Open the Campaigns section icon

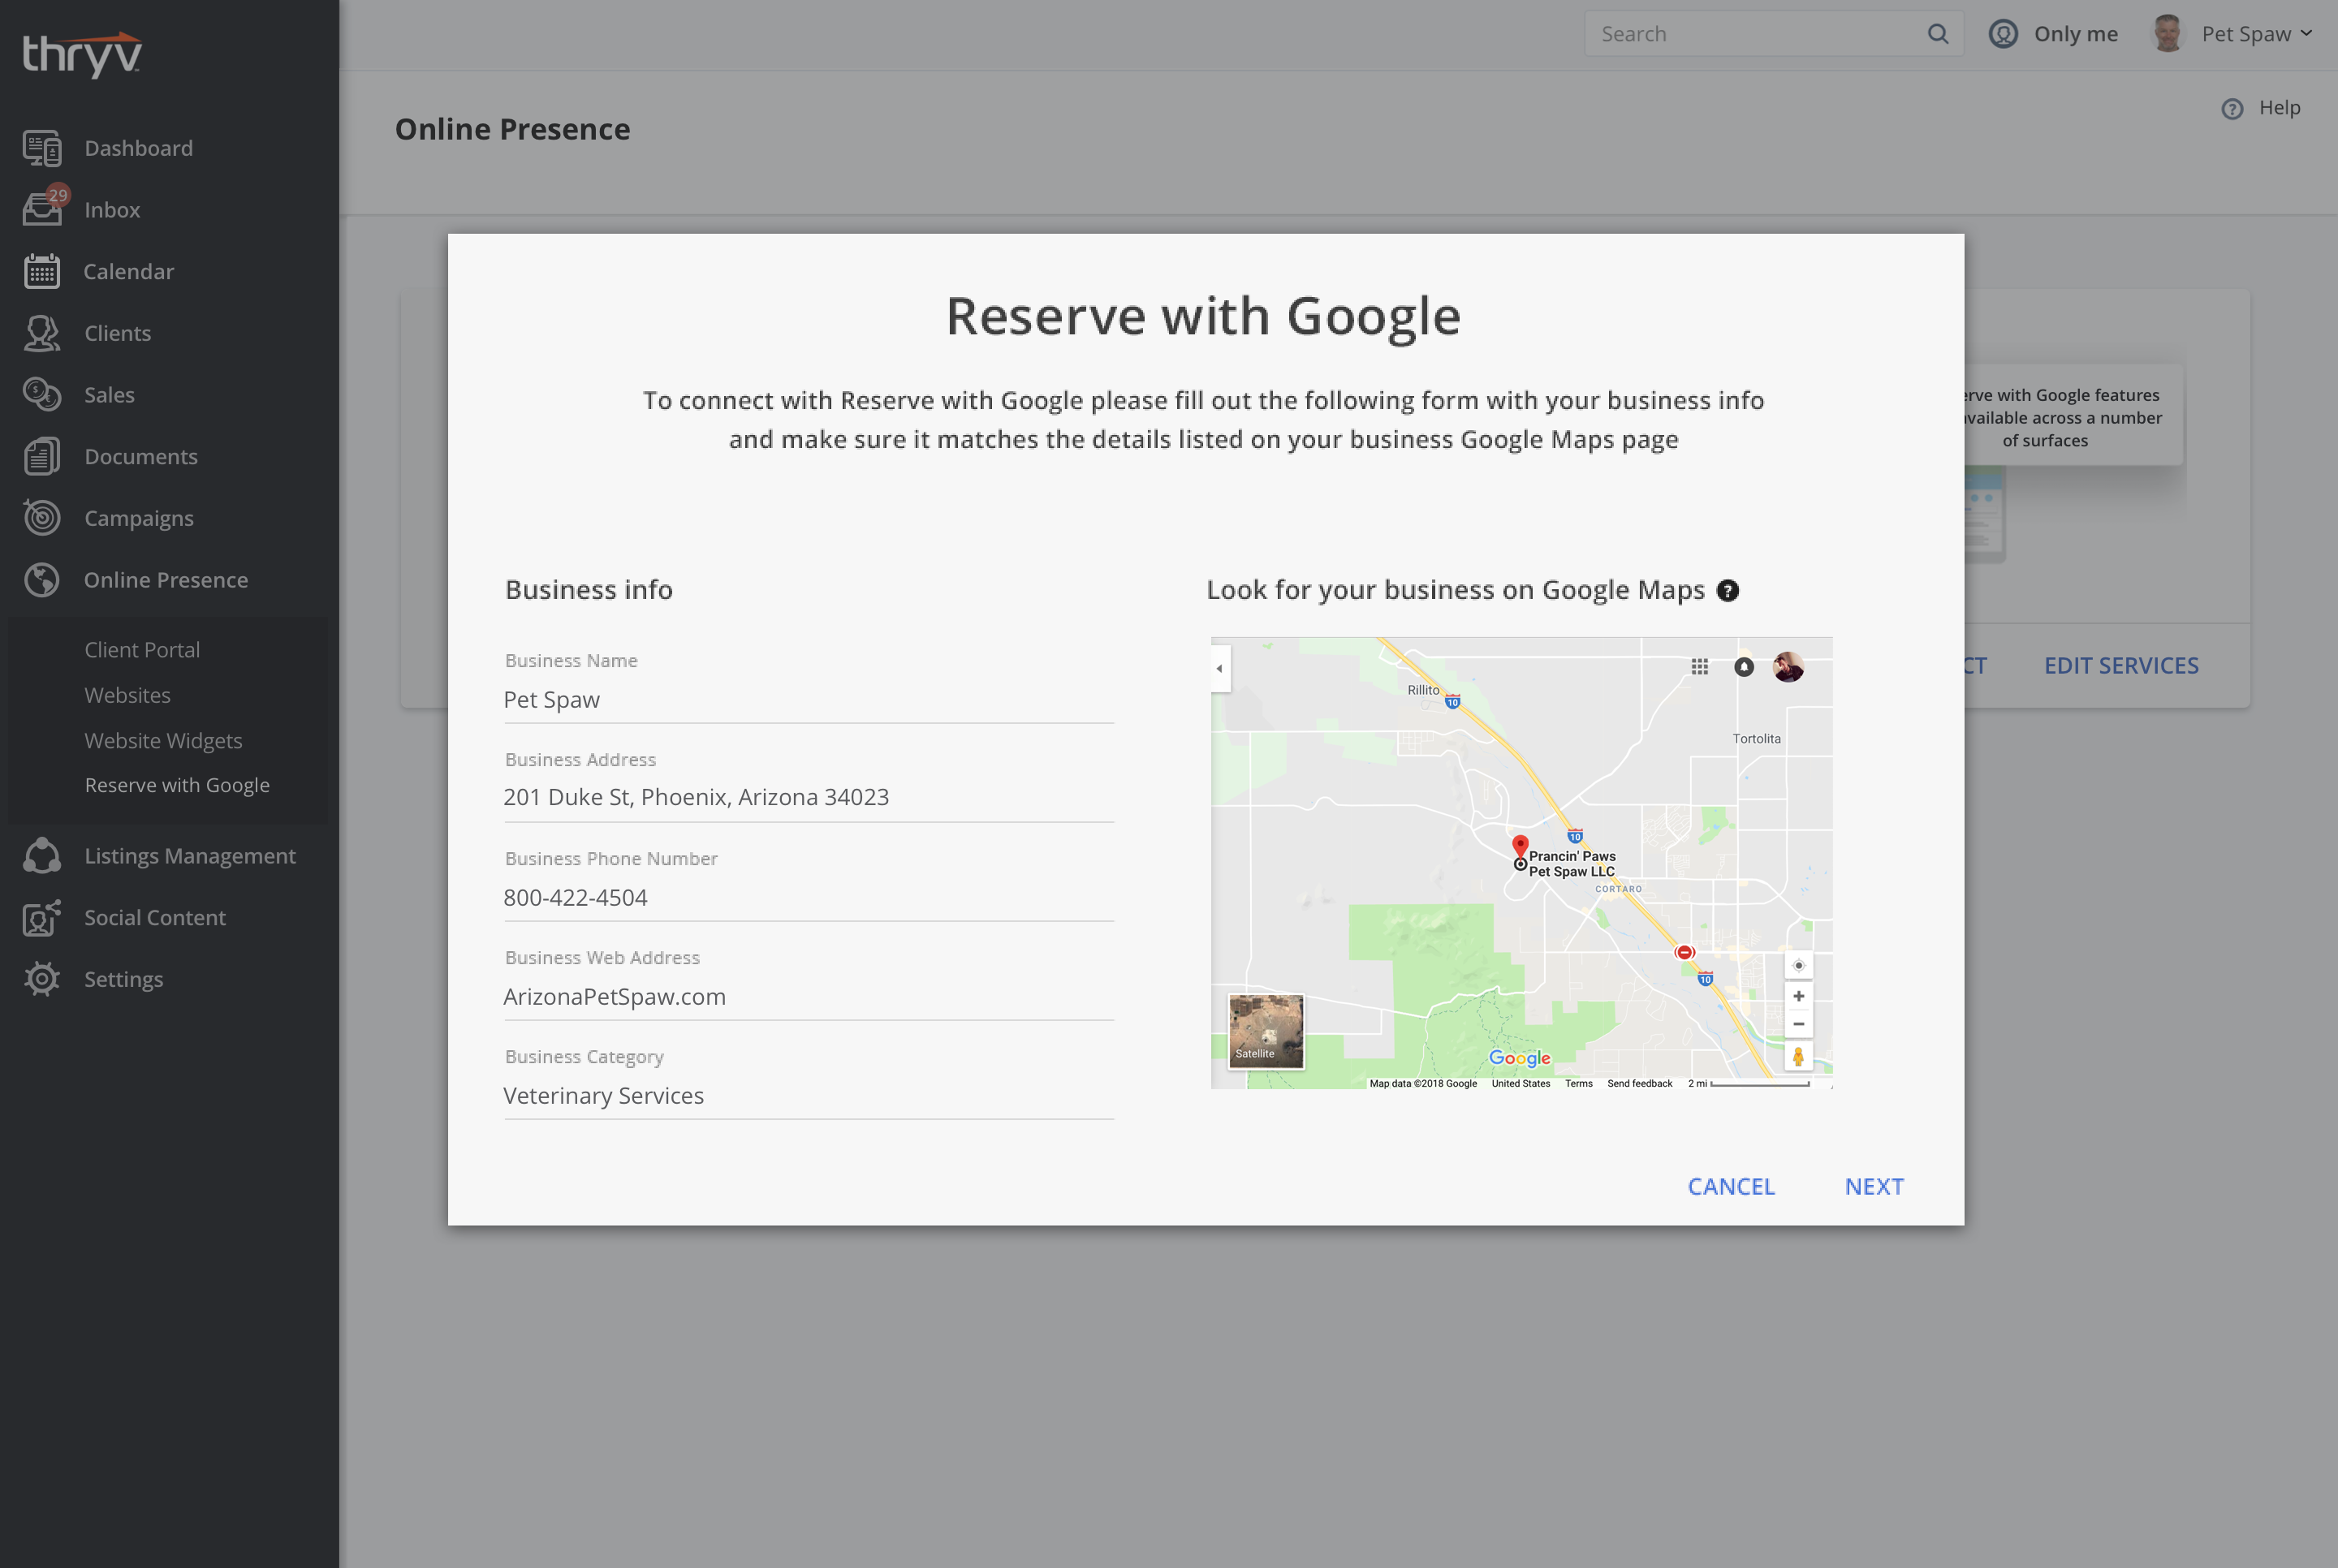[x=41, y=517]
